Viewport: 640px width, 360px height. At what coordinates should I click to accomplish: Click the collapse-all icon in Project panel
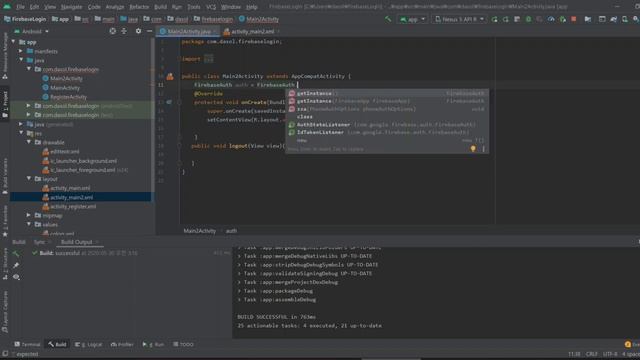(x=124, y=31)
